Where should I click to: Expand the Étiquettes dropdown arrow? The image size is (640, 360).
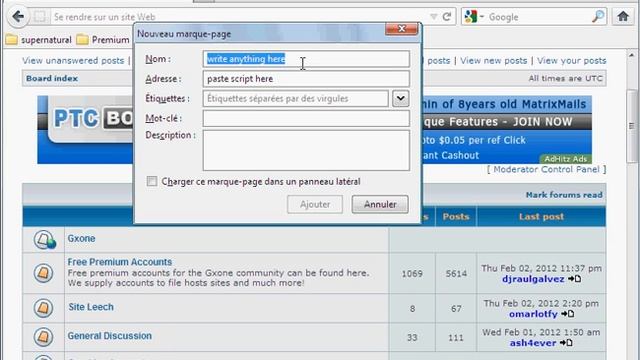(x=400, y=98)
